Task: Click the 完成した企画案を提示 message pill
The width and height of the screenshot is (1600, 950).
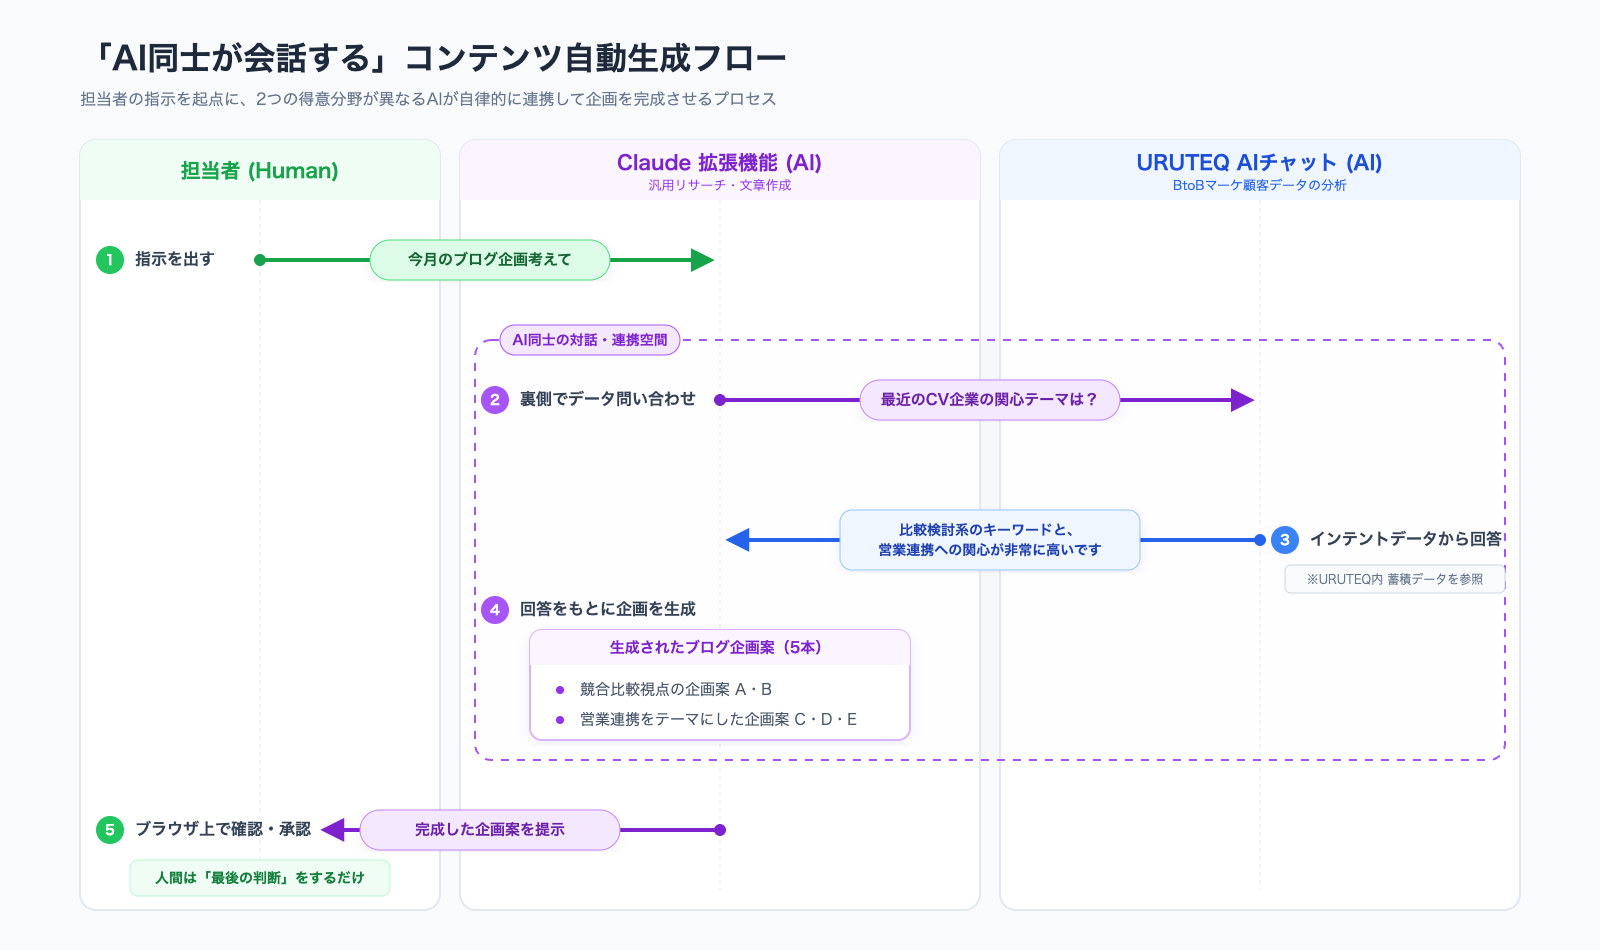Action: coord(490,830)
